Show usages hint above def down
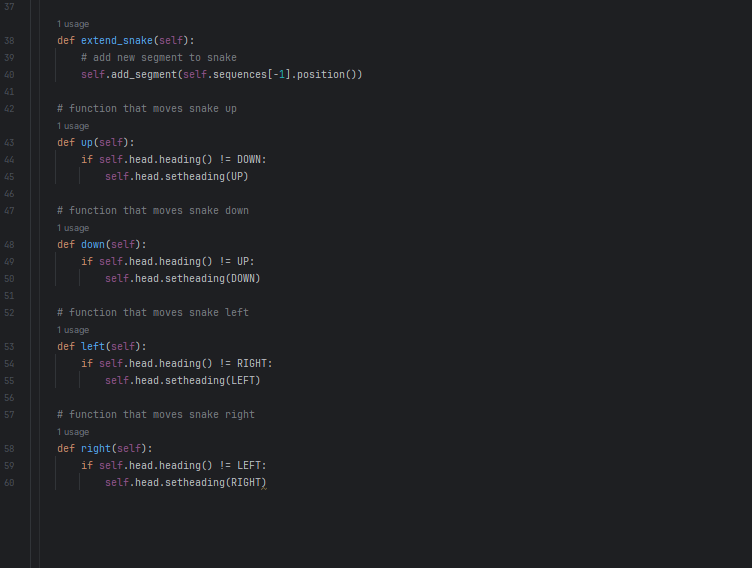 (73, 228)
